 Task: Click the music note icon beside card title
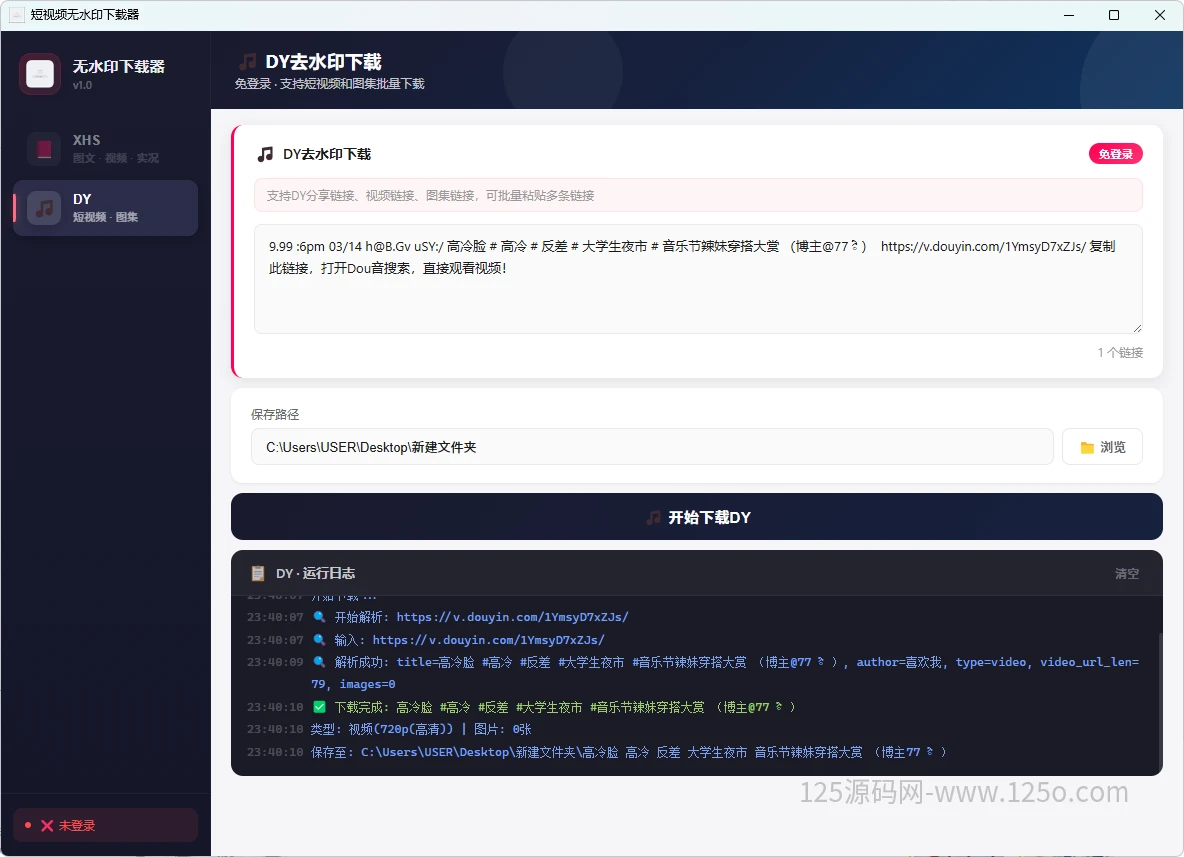265,154
